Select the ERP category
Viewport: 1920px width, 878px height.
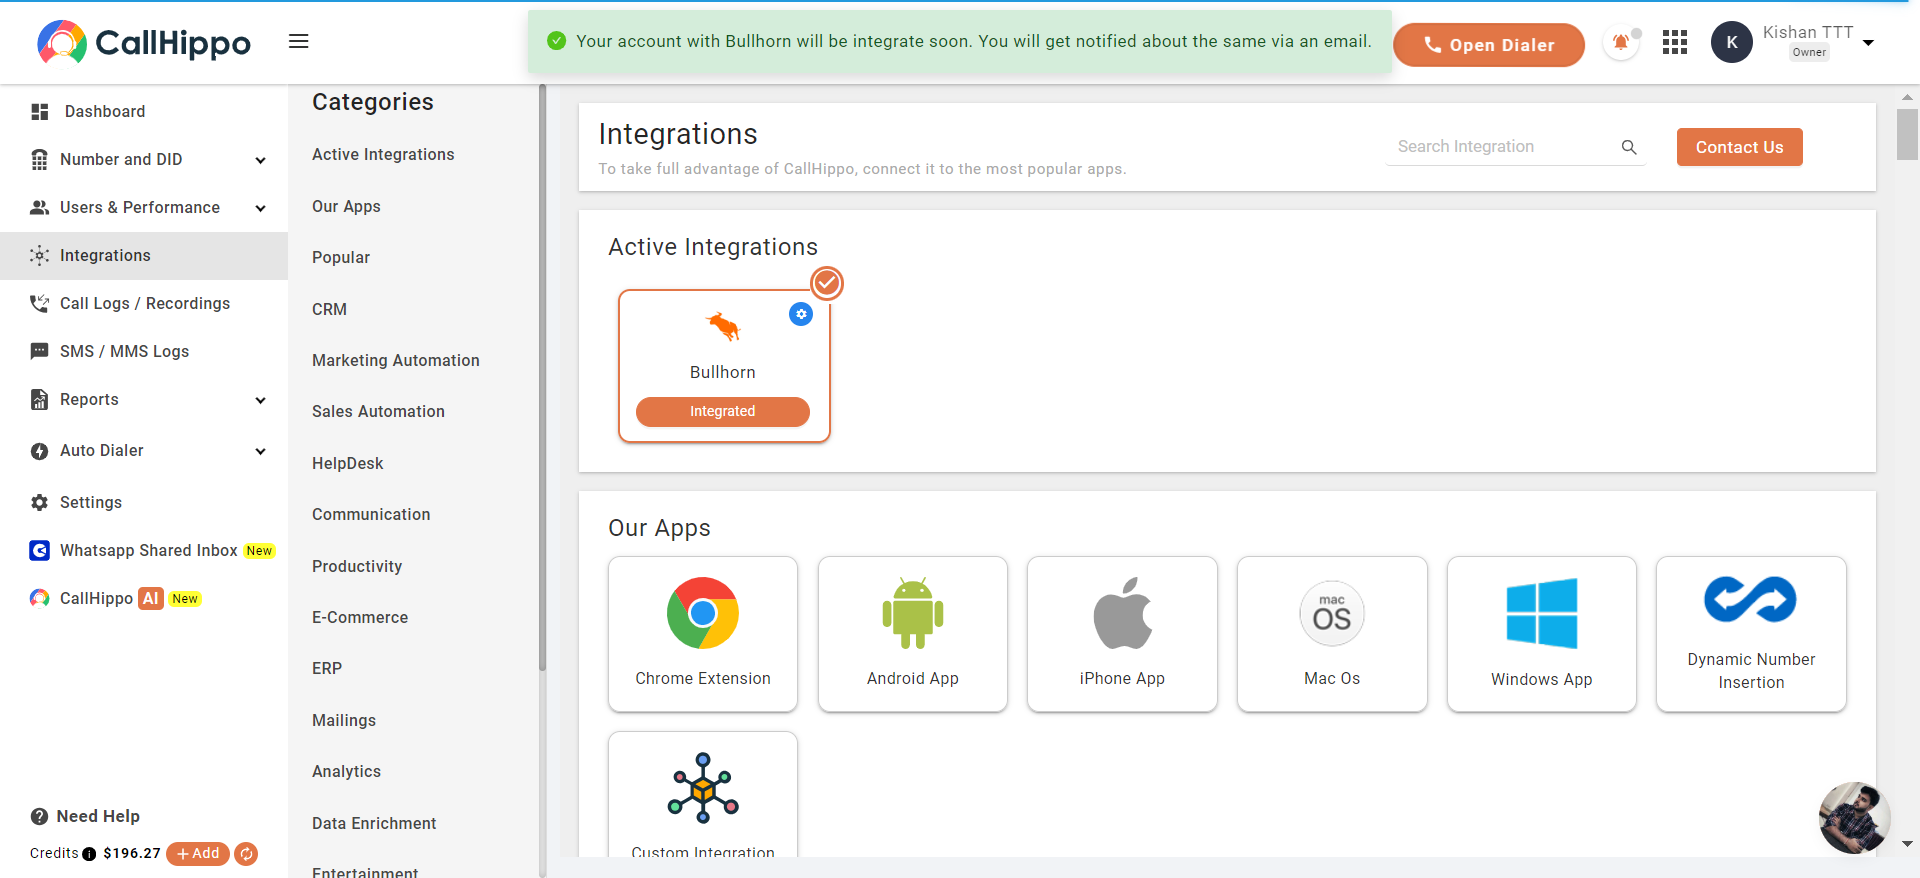327,669
